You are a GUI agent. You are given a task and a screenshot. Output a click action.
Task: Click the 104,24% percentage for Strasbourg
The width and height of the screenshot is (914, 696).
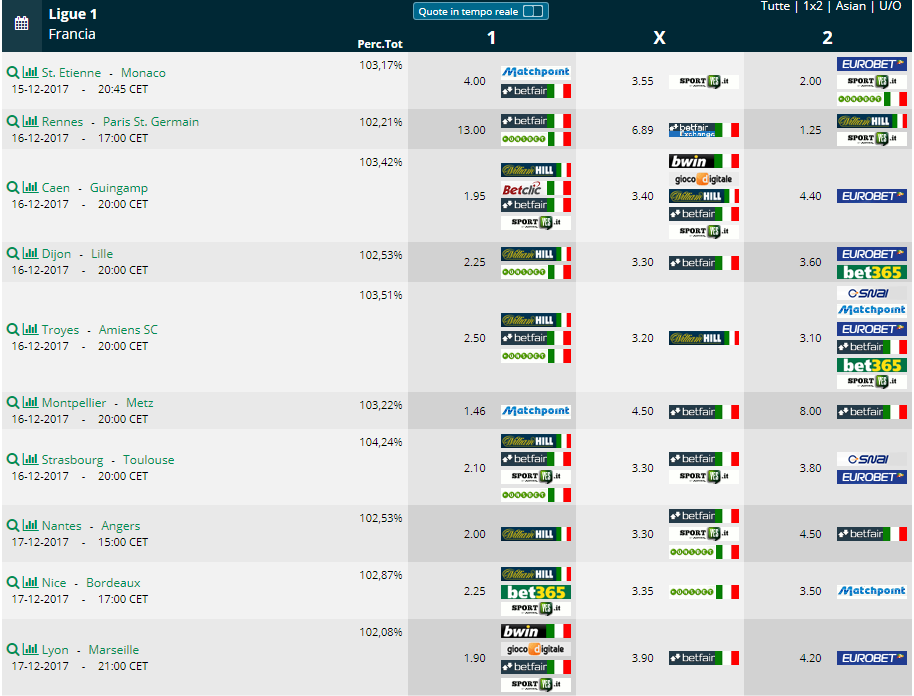[381, 442]
